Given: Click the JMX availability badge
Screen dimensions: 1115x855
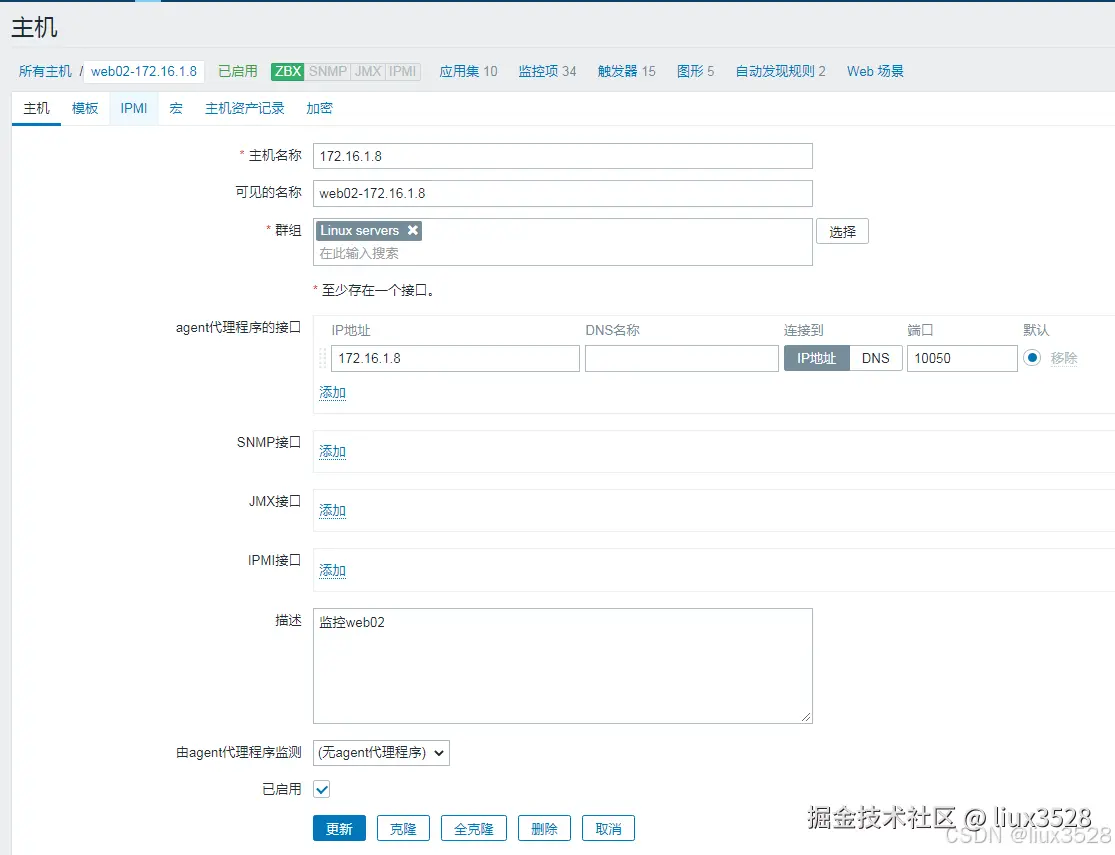Looking at the screenshot, I should (x=368, y=71).
